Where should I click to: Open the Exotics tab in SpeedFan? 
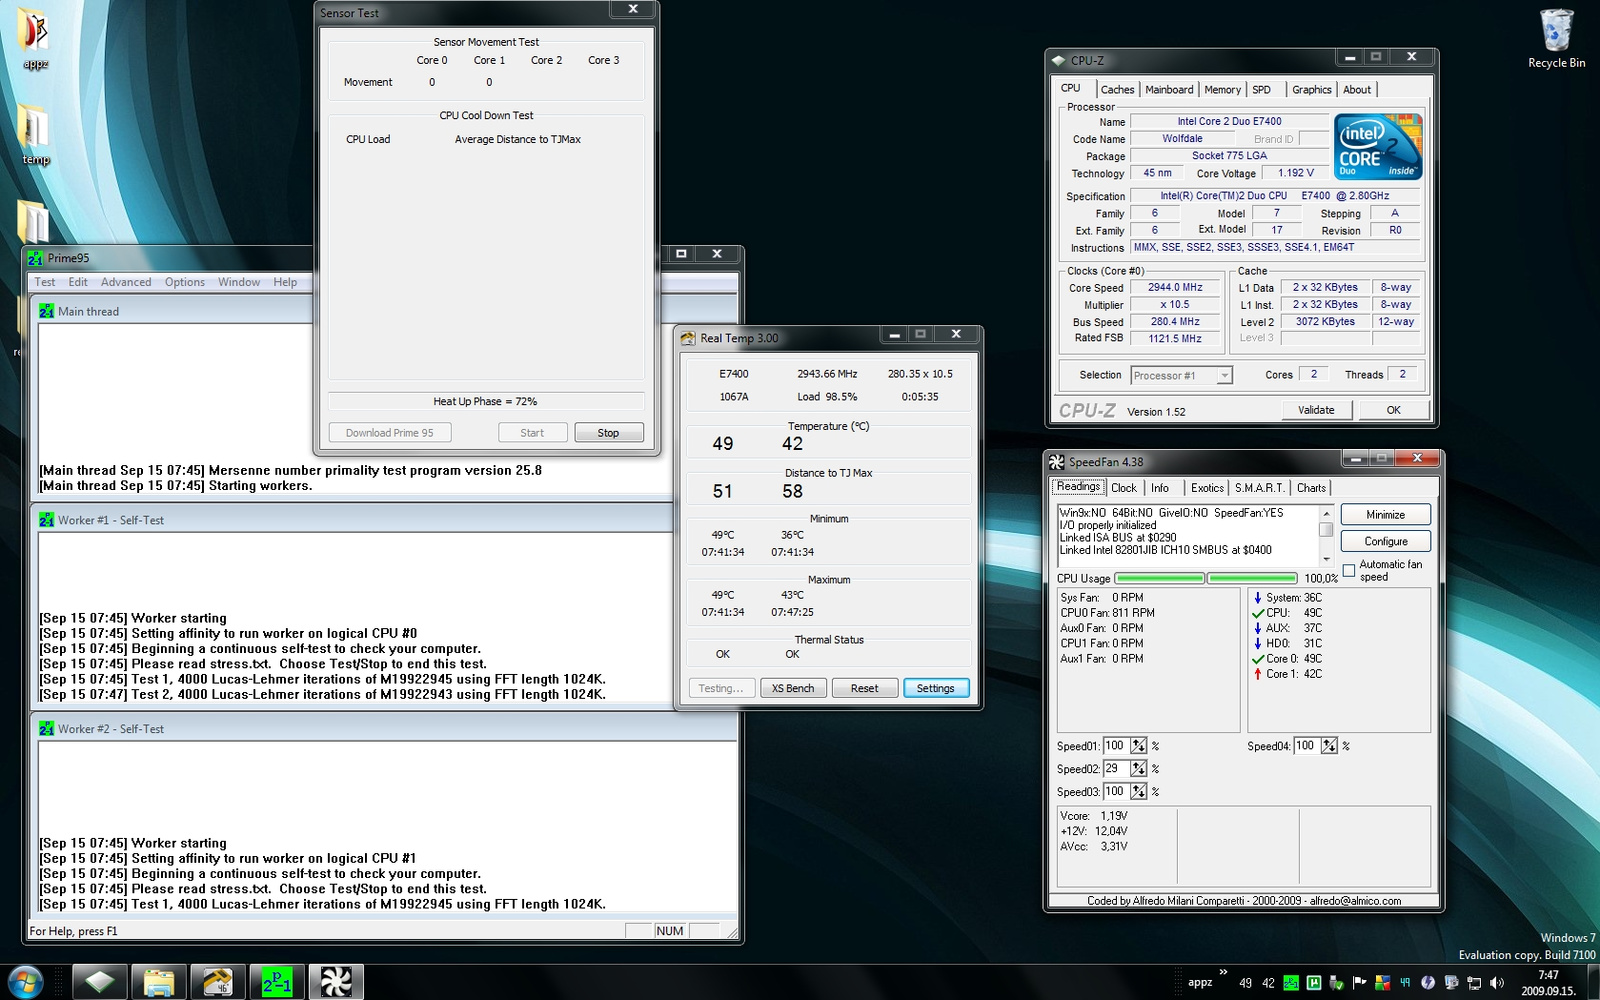click(x=1207, y=488)
